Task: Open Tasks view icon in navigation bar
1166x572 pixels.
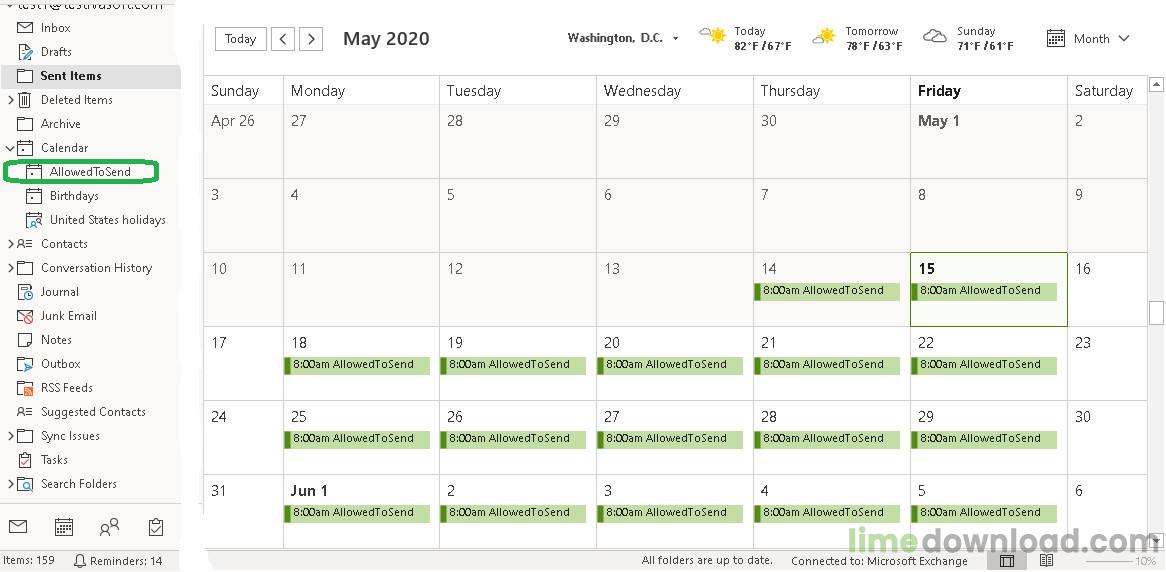Action: 155,527
